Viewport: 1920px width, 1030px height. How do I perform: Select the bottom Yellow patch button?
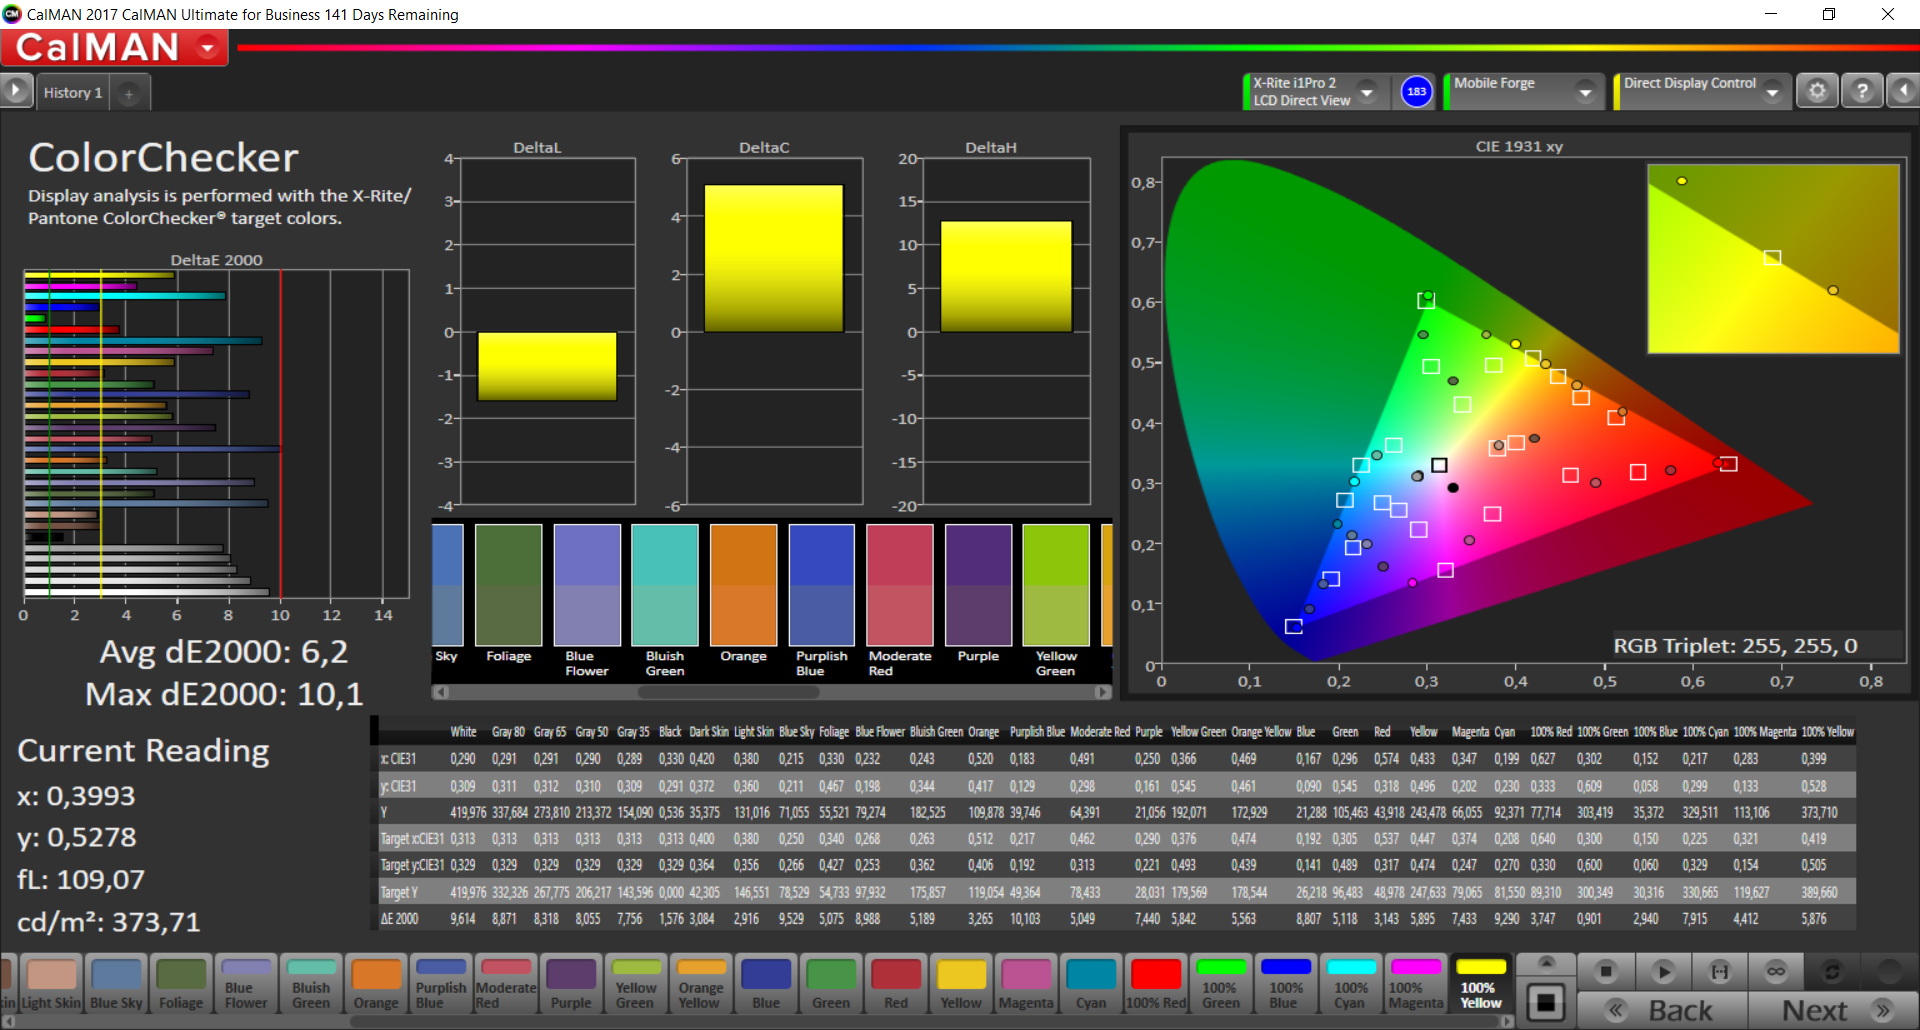coord(961,984)
